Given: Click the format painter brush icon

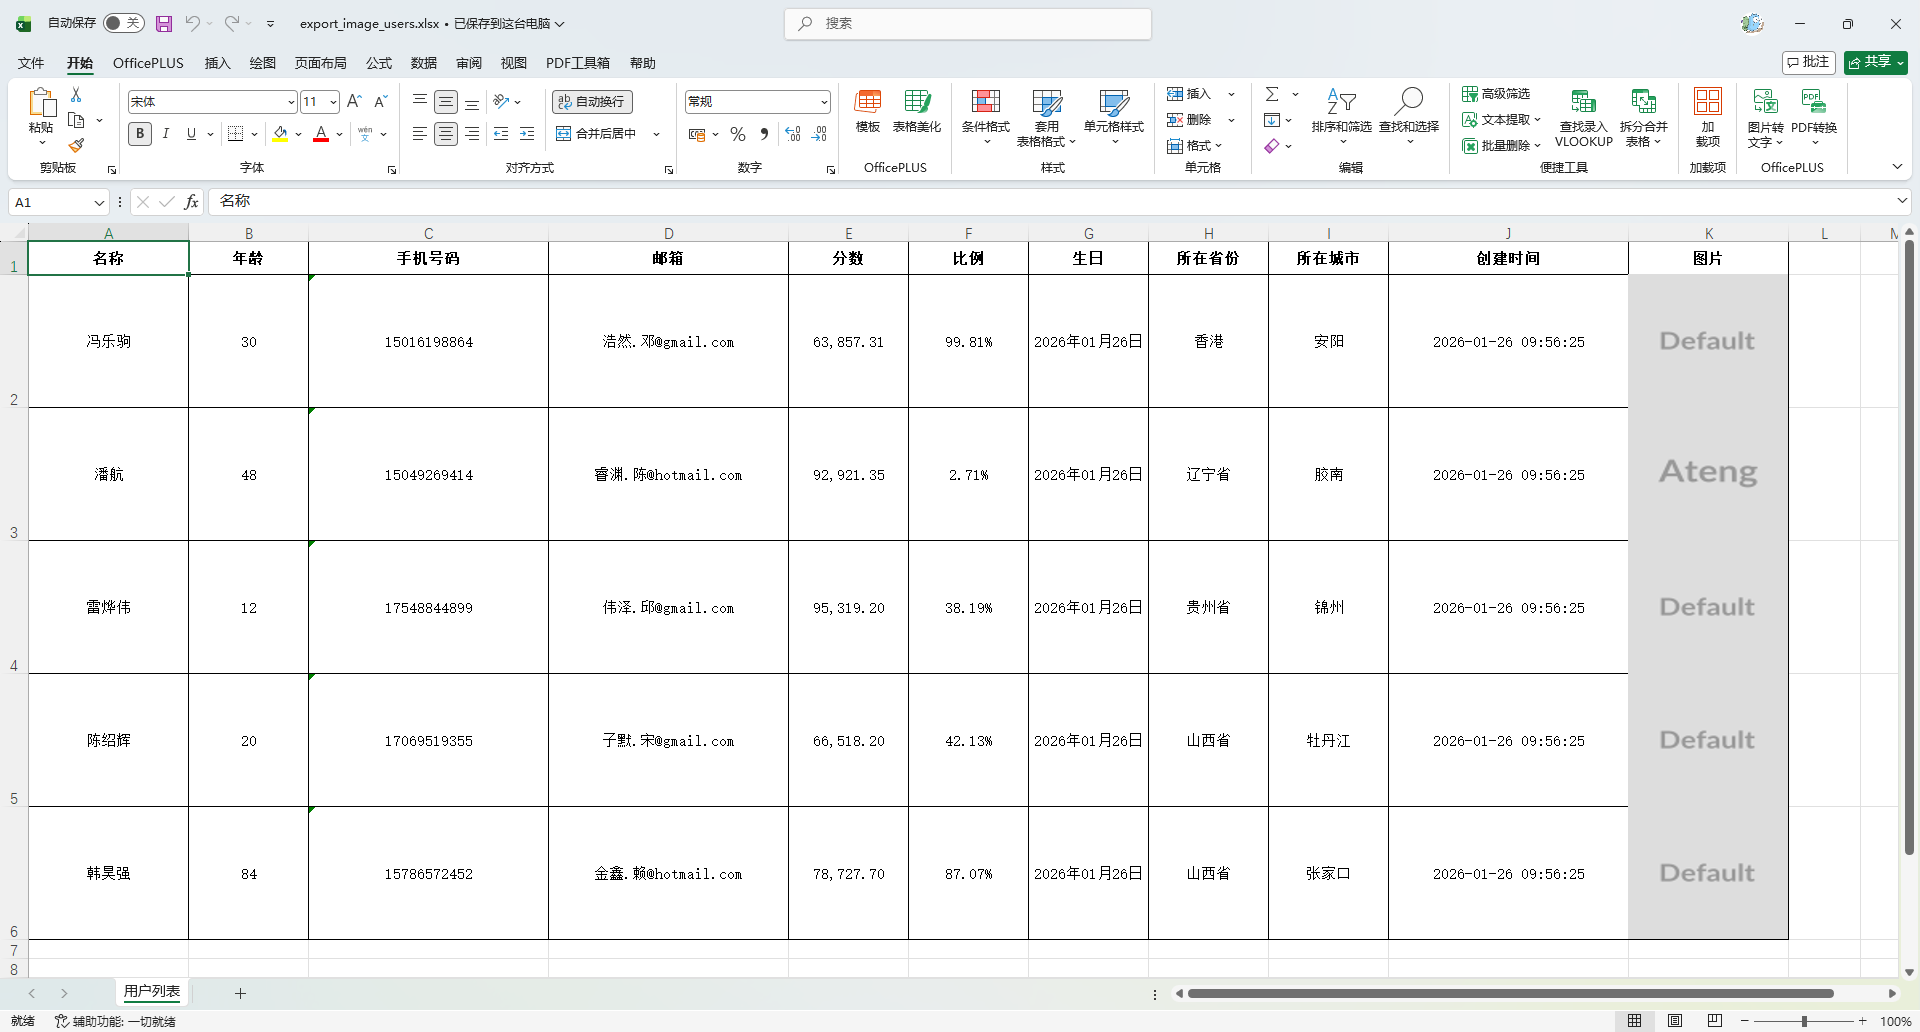Looking at the screenshot, I should (x=76, y=145).
